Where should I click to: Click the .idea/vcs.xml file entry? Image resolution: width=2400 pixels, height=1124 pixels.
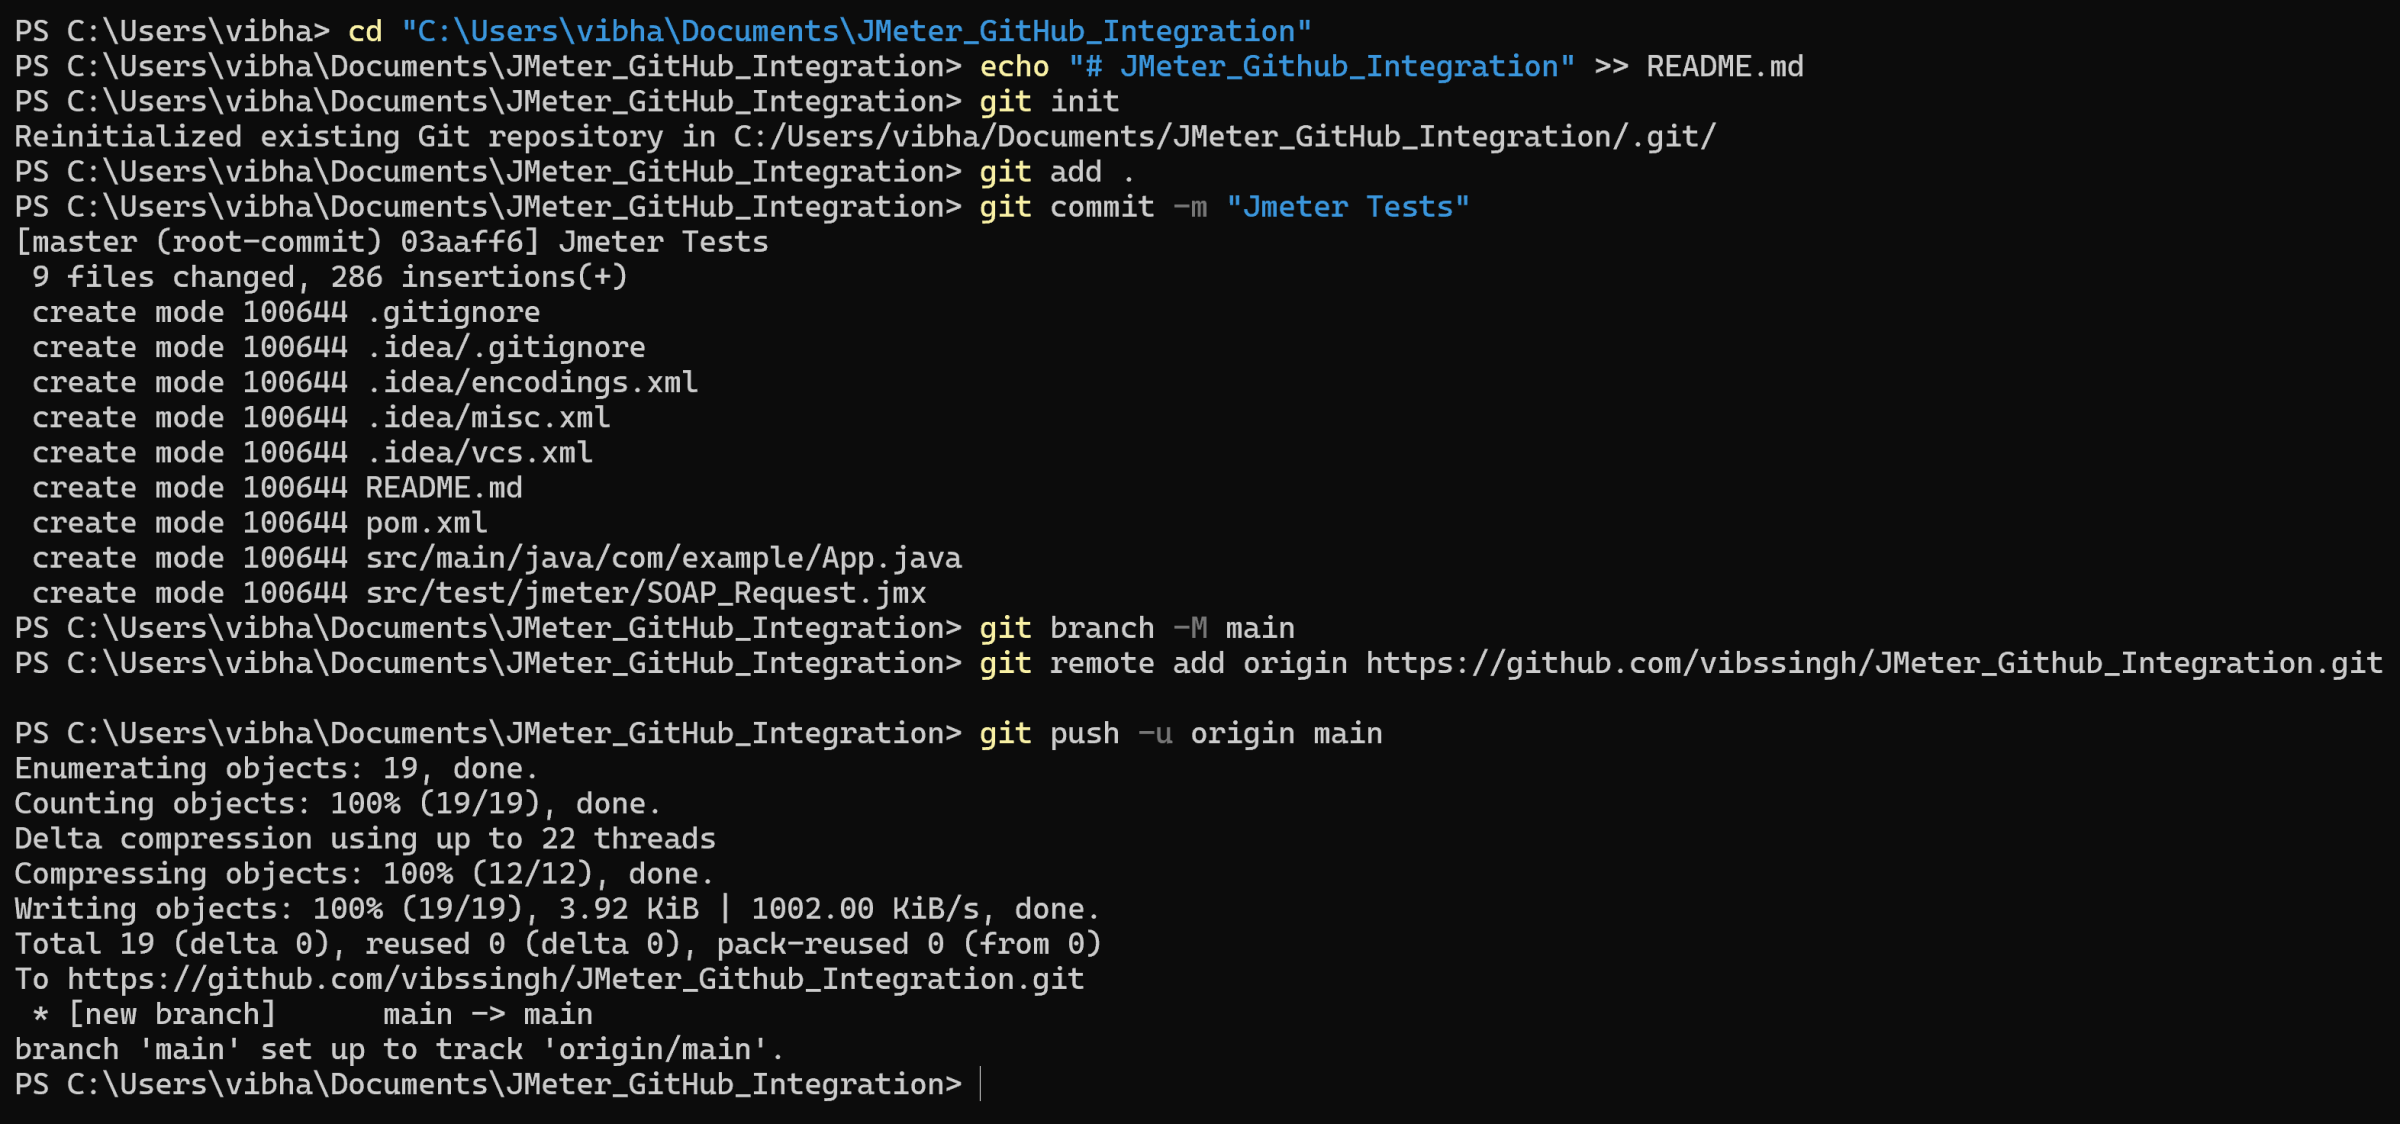480,452
